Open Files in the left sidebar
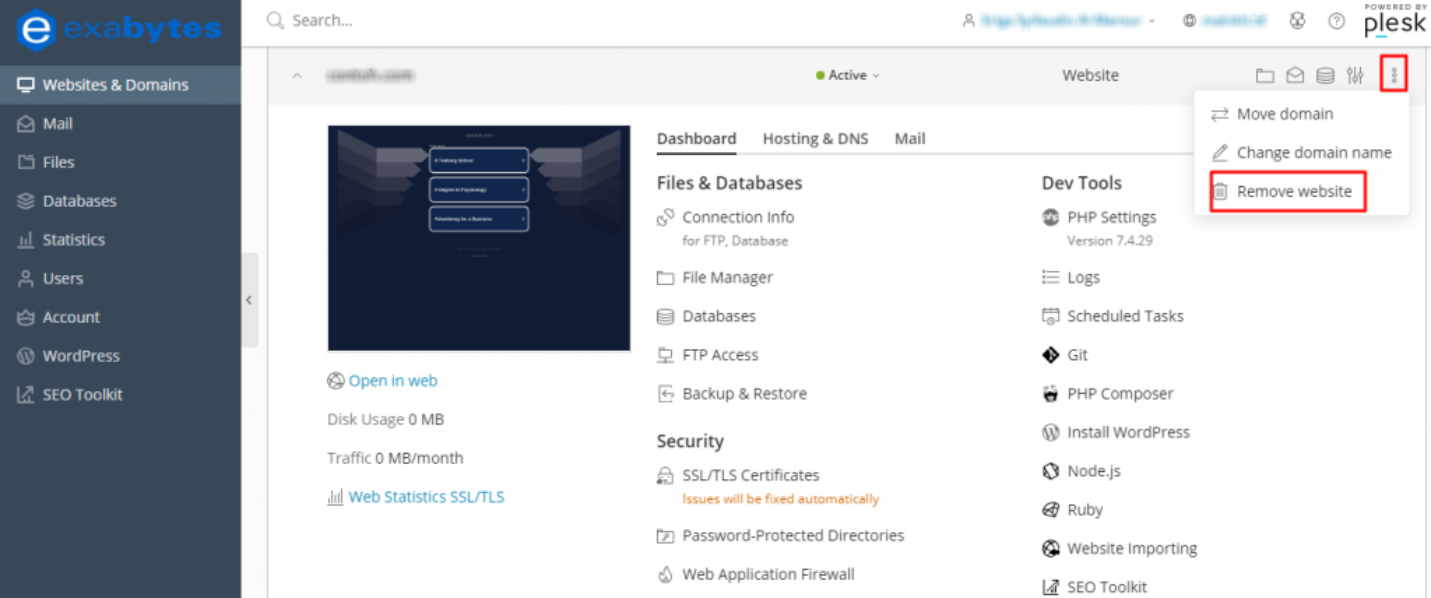This screenshot has width=1431, height=598. tap(120, 162)
